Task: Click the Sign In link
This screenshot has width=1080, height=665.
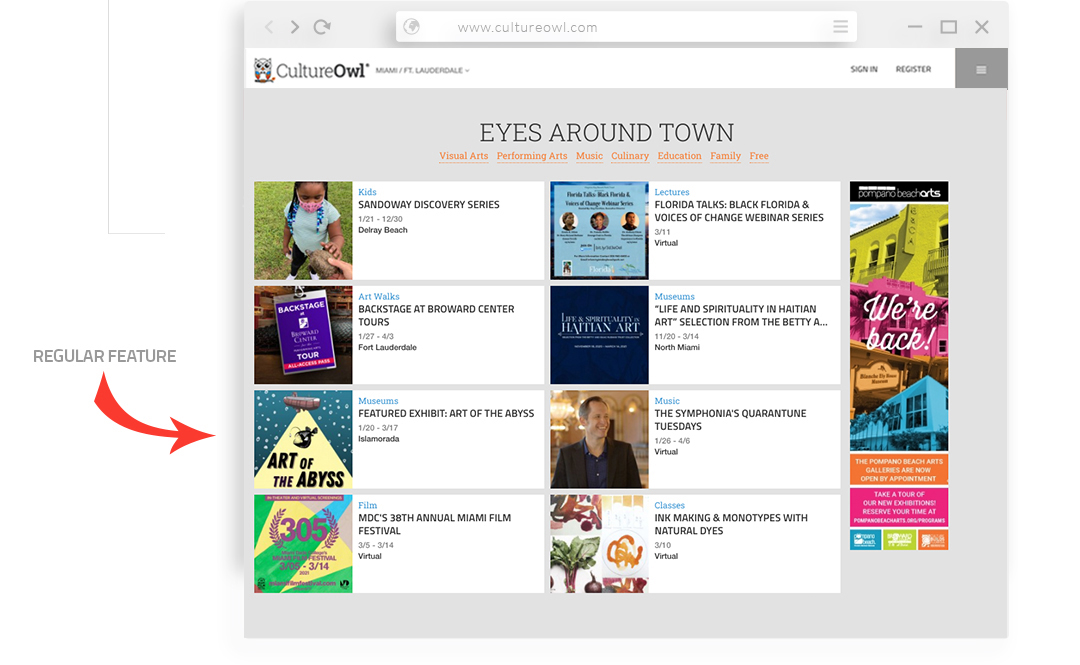Action: pos(864,69)
